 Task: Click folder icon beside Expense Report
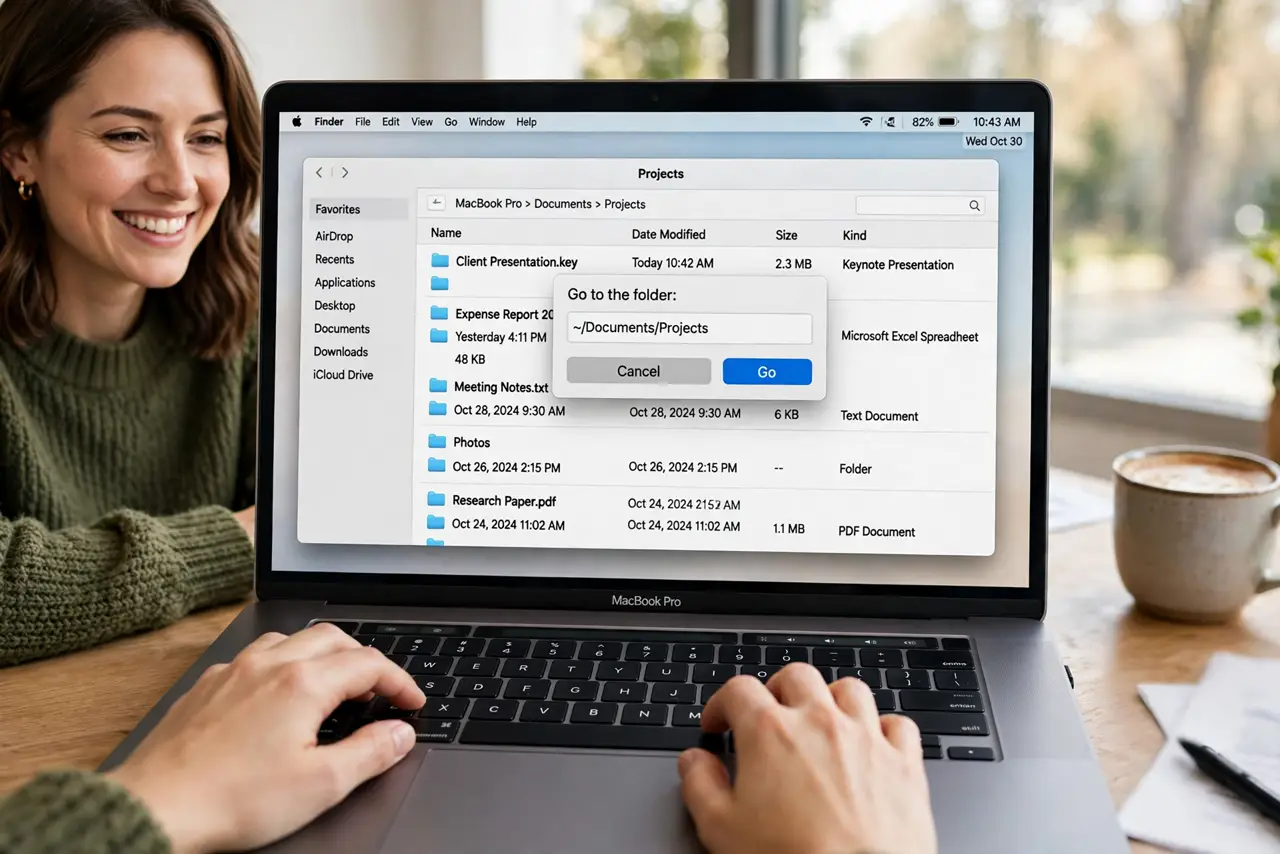[439, 313]
